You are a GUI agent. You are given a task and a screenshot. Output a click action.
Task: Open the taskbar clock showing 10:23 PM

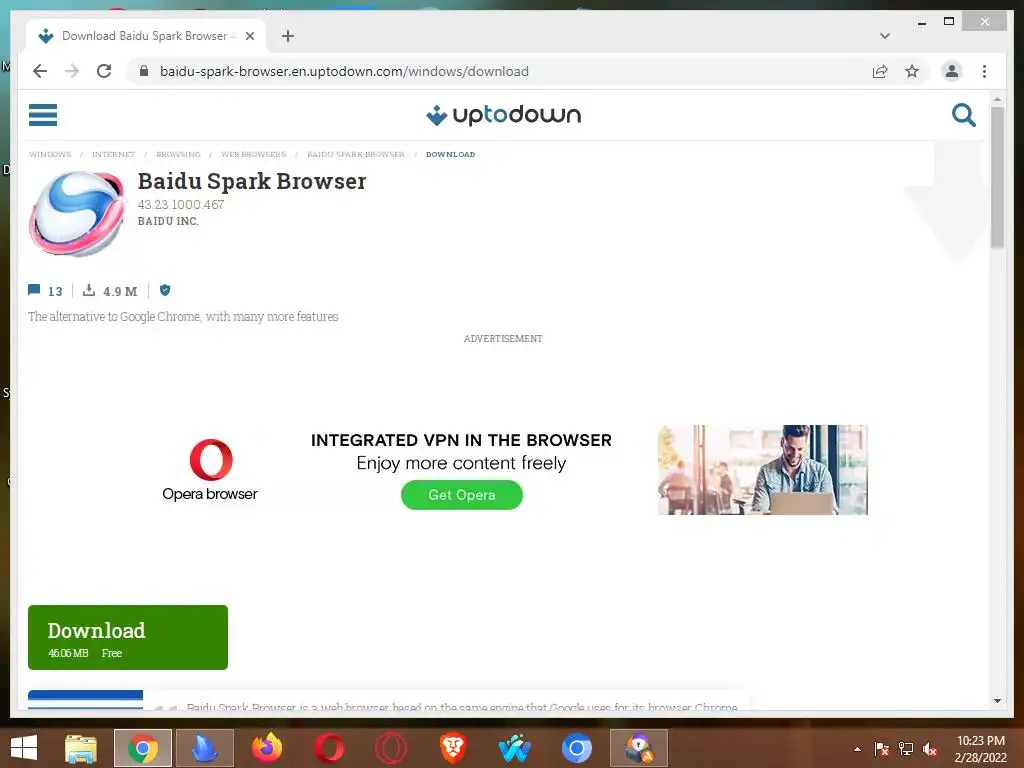tap(980, 749)
